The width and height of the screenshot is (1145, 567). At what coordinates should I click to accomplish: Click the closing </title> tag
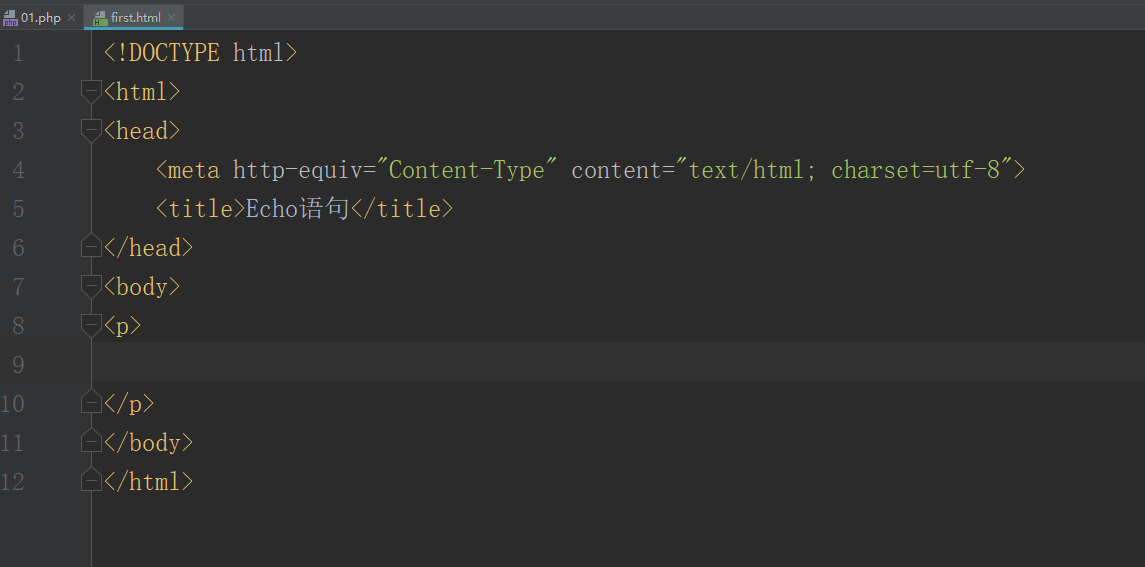click(402, 209)
